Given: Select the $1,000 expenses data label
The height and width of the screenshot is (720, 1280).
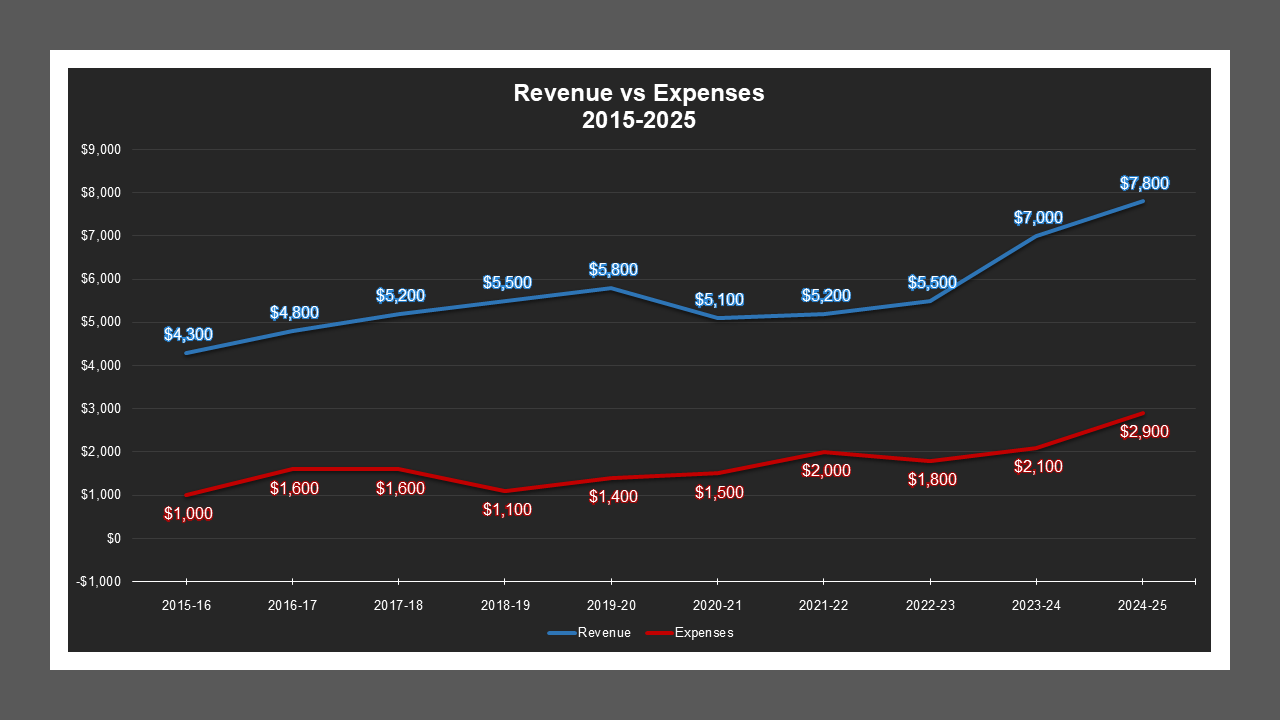Looking at the screenshot, I should (x=187, y=513).
